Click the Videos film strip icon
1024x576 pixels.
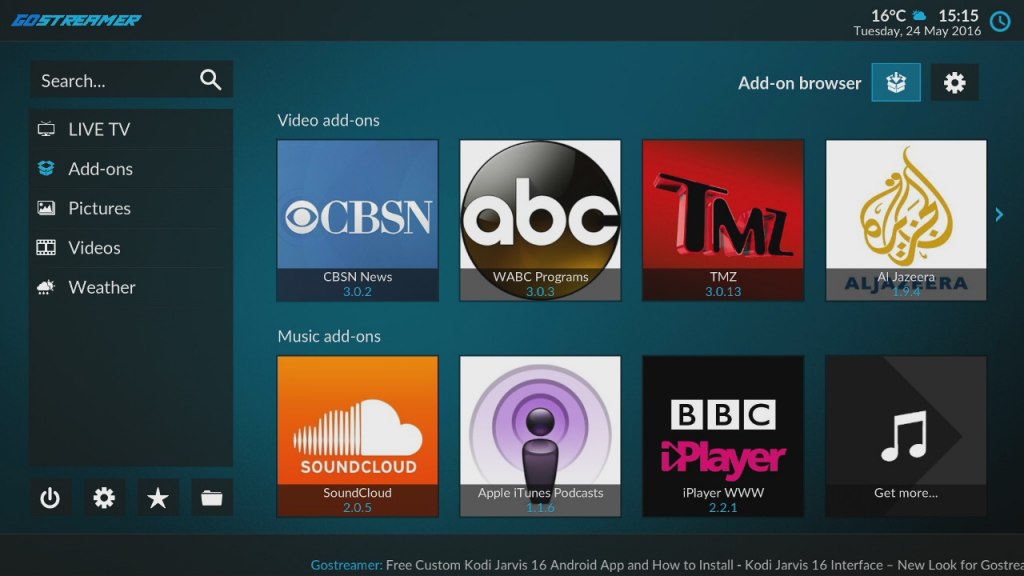[x=46, y=248]
